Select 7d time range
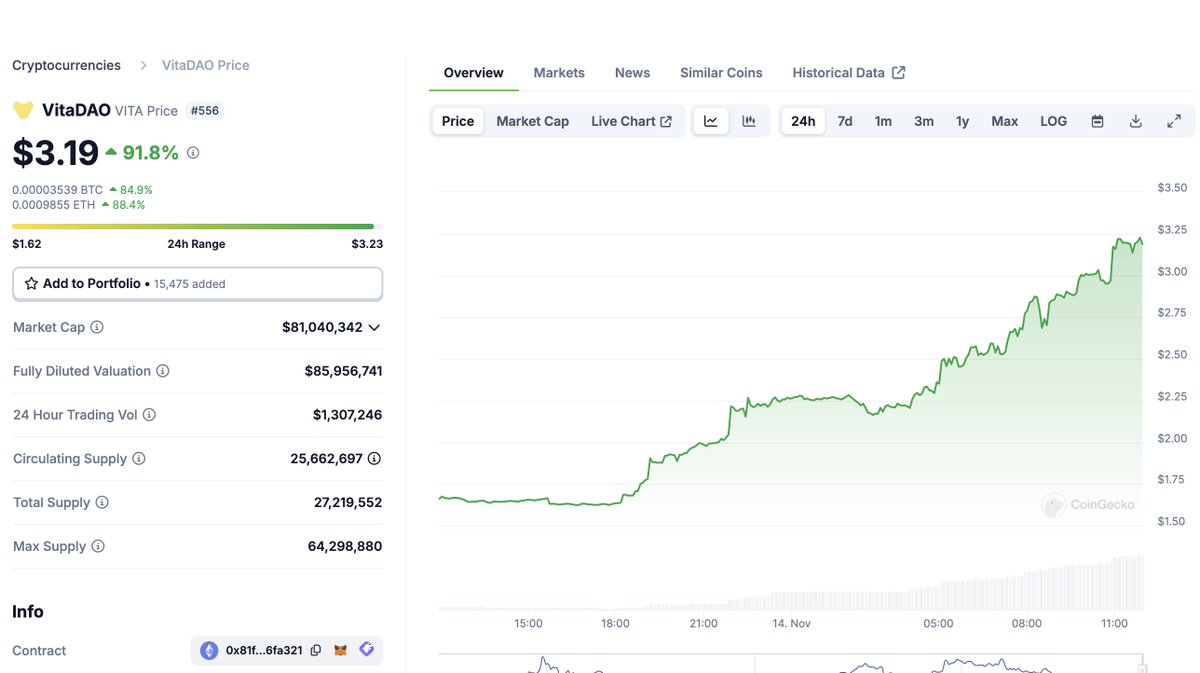1200x673 pixels. 845,121
